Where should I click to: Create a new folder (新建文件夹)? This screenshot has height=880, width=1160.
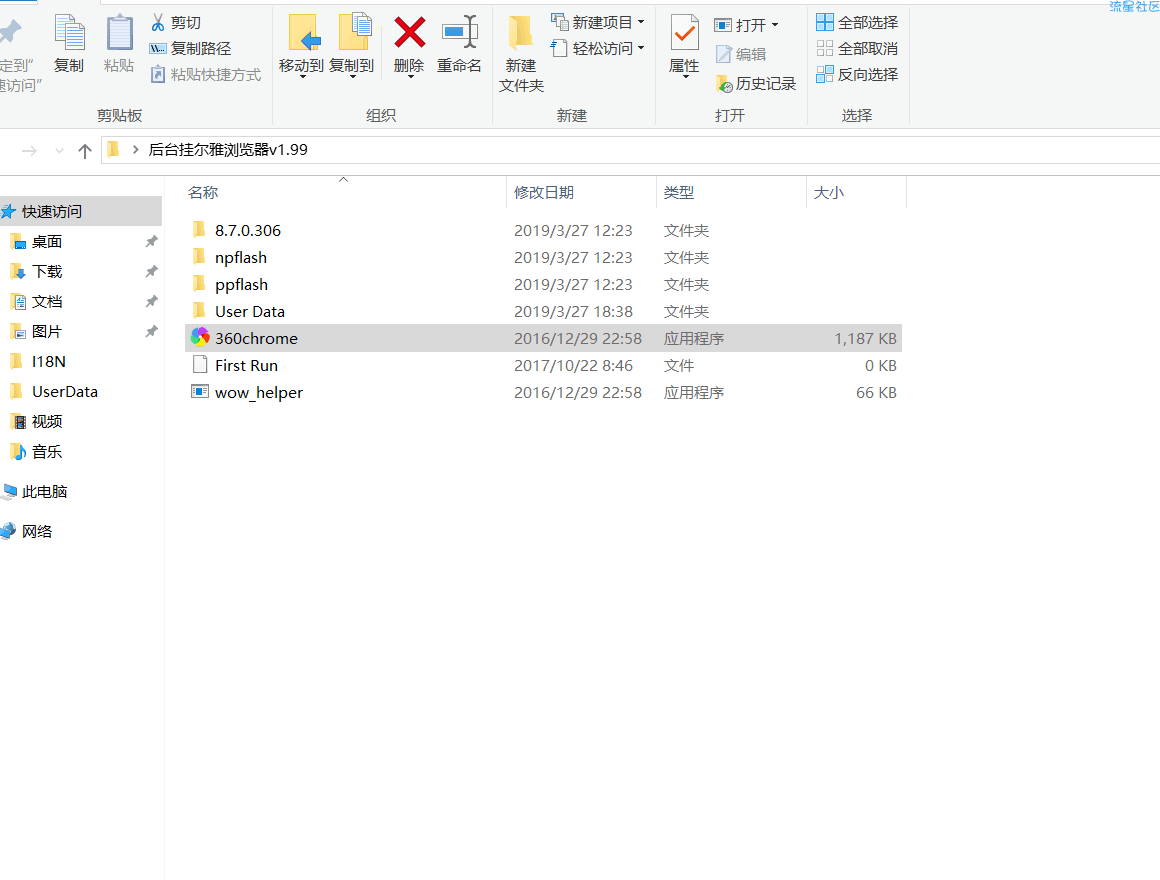click(x=521, y=54)
